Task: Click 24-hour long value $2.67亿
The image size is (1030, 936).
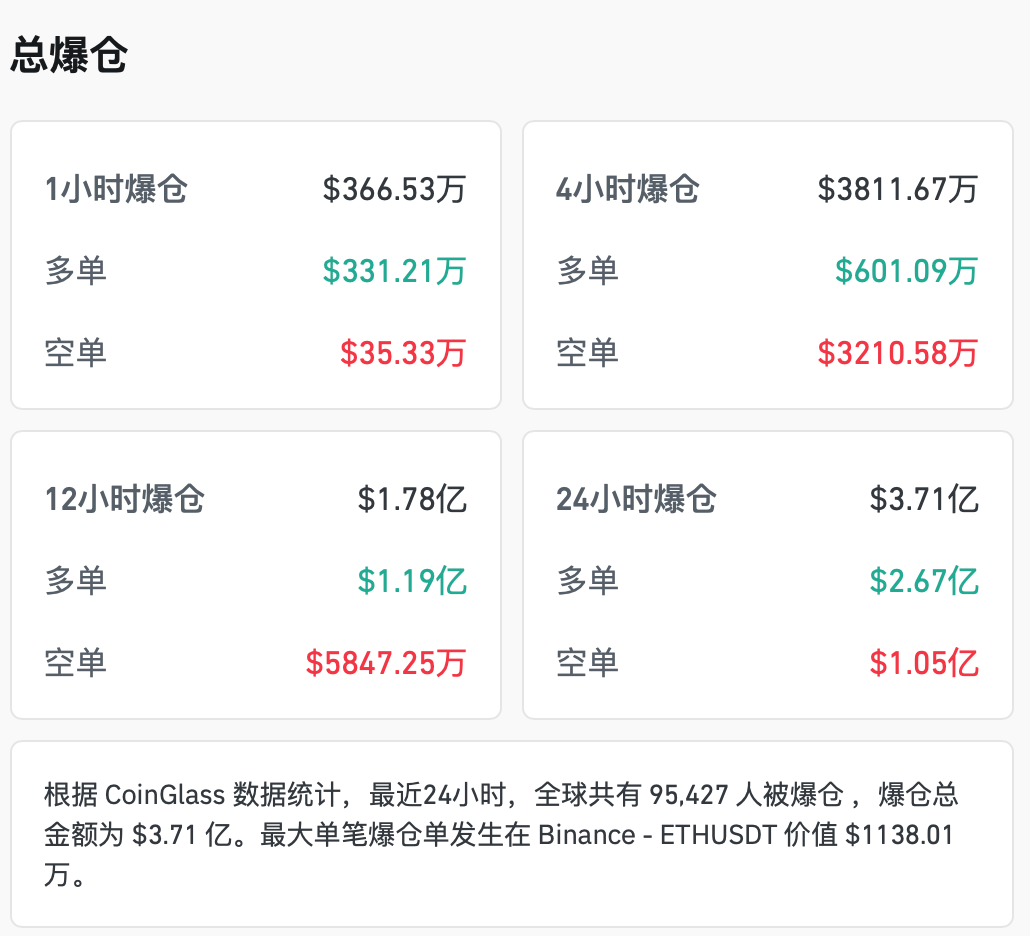Action: click(x=924, y=581)
